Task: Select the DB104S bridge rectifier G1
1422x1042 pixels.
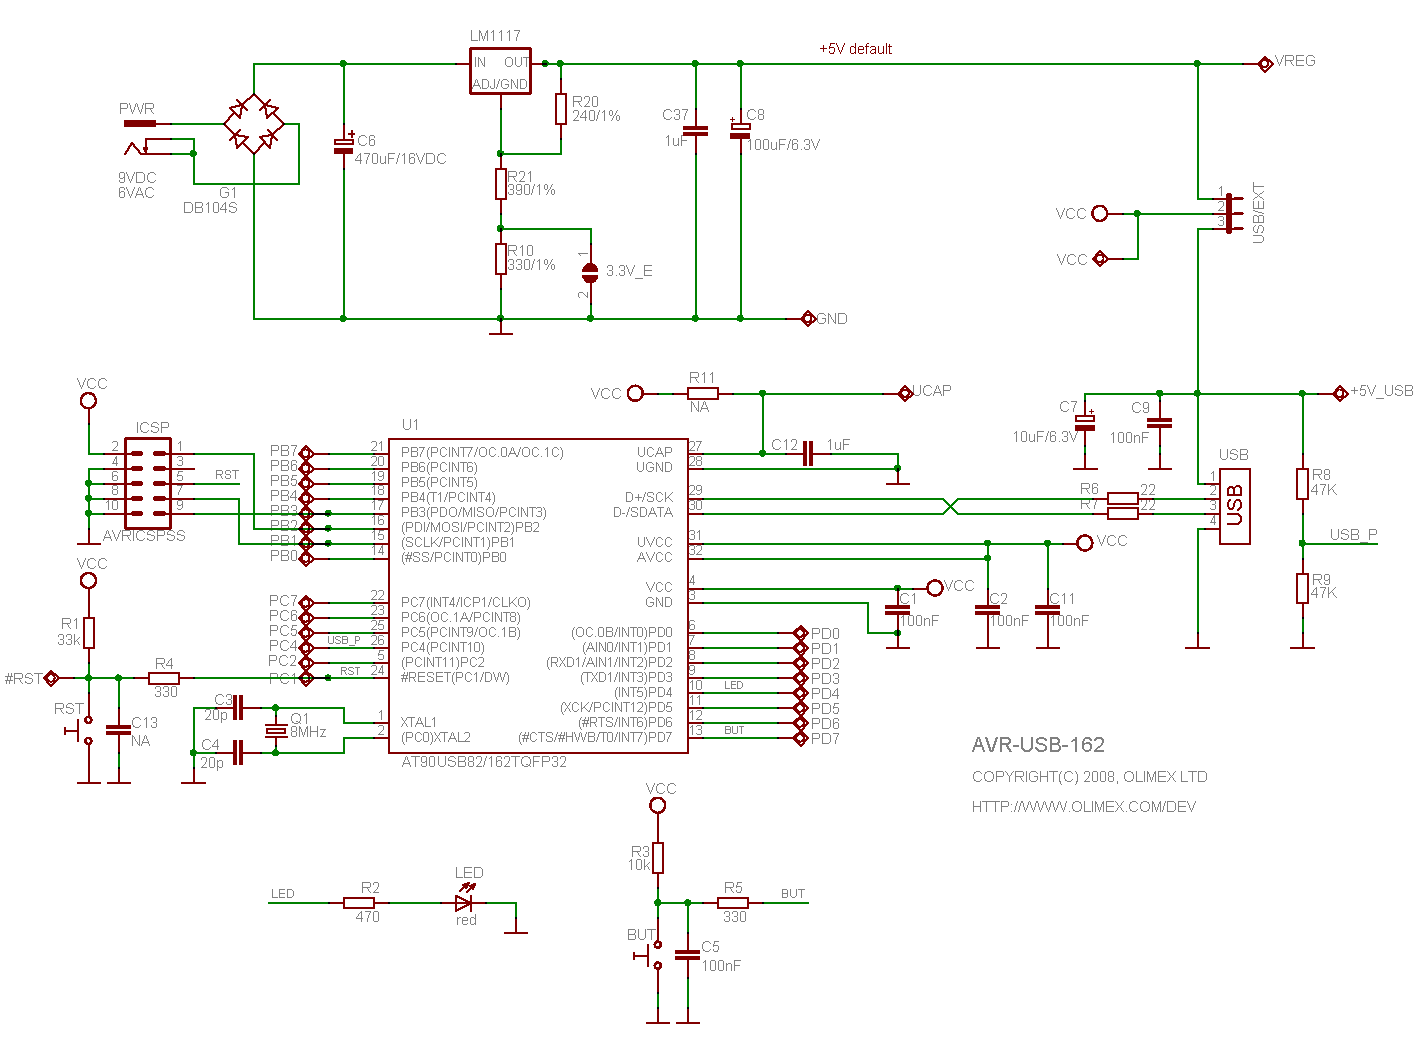Action: pyautogui.click(x=254, y=124)
